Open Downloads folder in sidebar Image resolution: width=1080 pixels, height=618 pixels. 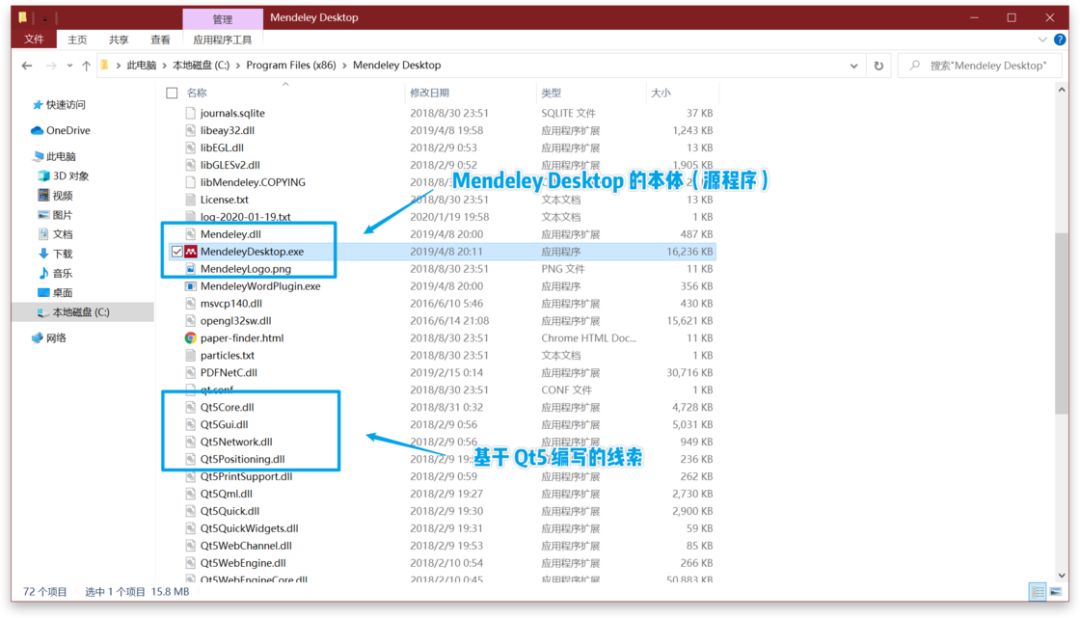tap(55, 254)
